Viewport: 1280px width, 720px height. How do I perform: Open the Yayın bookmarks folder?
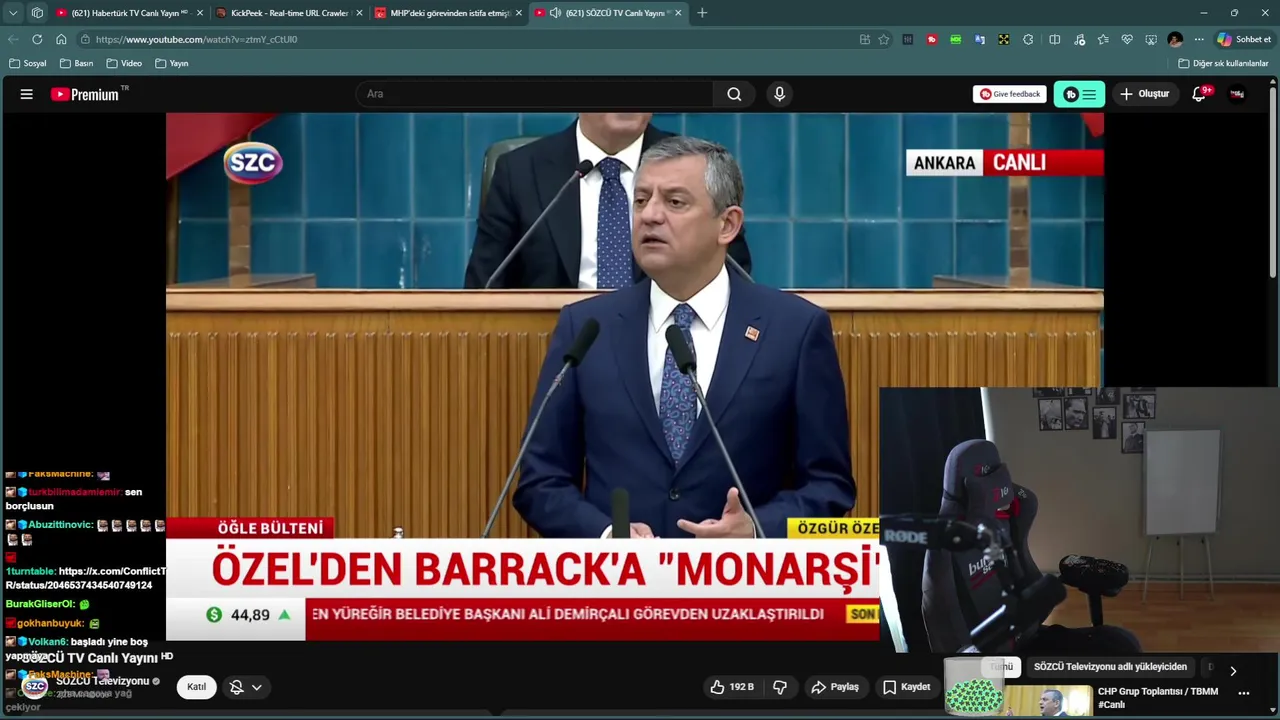172,63
